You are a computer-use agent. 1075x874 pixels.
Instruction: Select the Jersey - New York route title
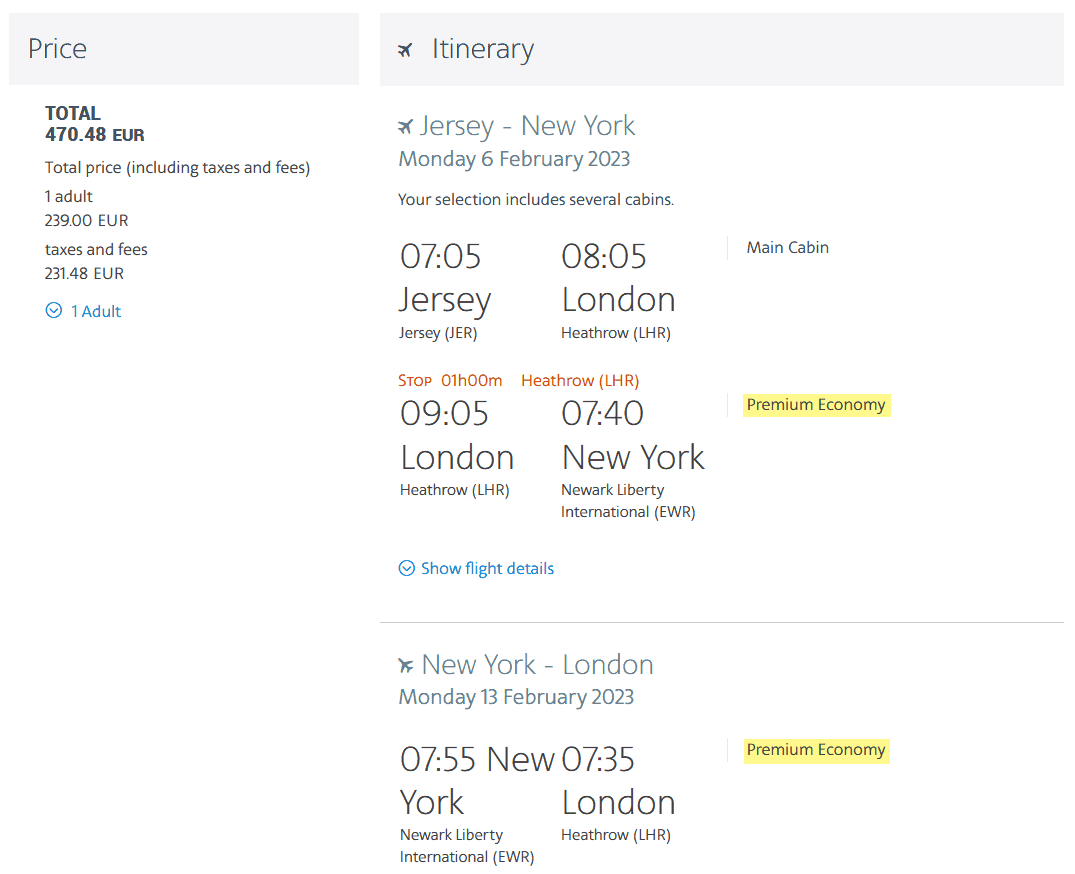527,126
